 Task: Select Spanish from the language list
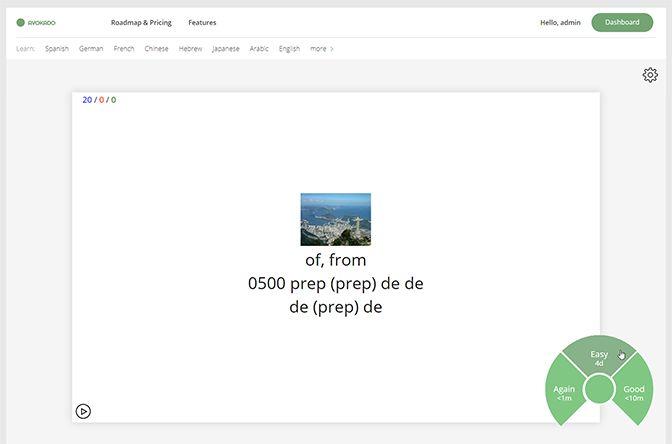[57, 48]
